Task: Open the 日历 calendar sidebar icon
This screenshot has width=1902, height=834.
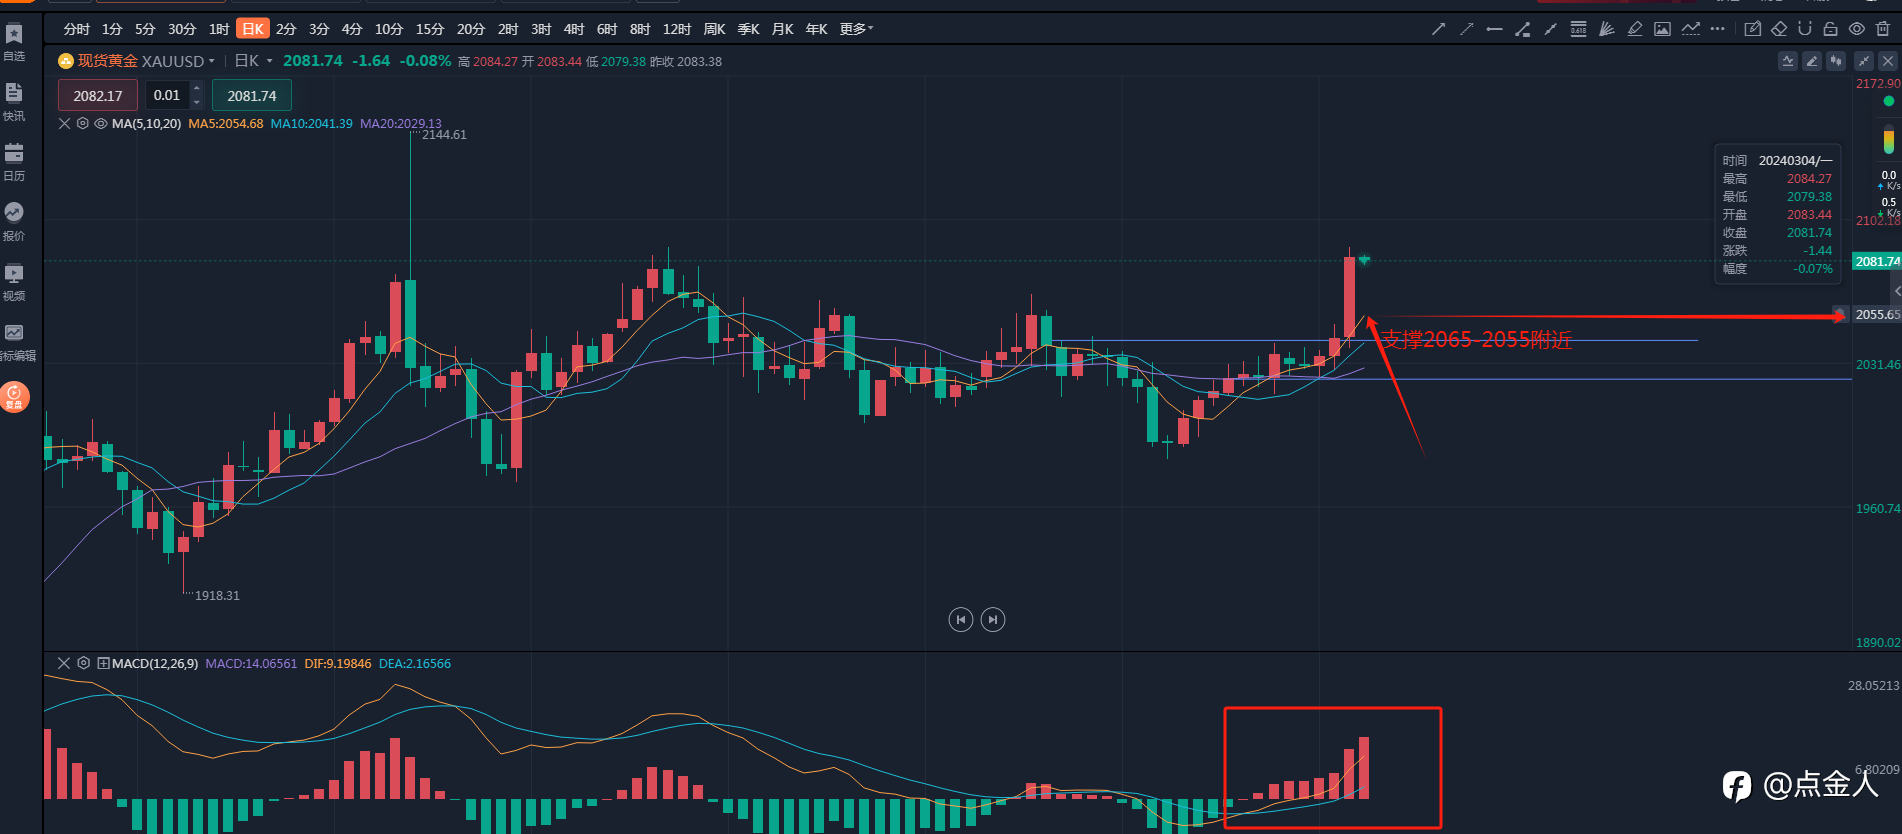Action: [14, 161]
